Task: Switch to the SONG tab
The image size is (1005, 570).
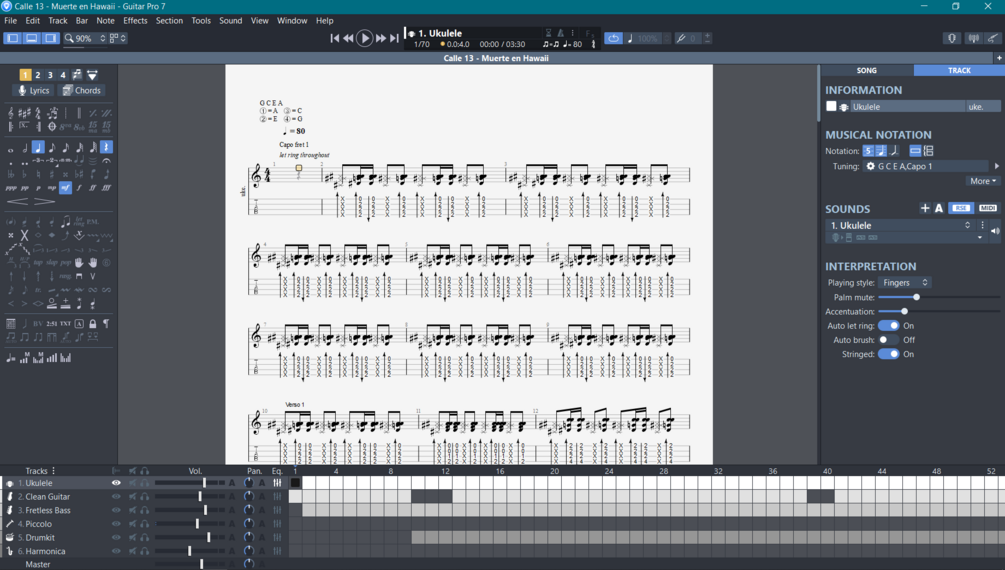Action: [x=867, y=71]
